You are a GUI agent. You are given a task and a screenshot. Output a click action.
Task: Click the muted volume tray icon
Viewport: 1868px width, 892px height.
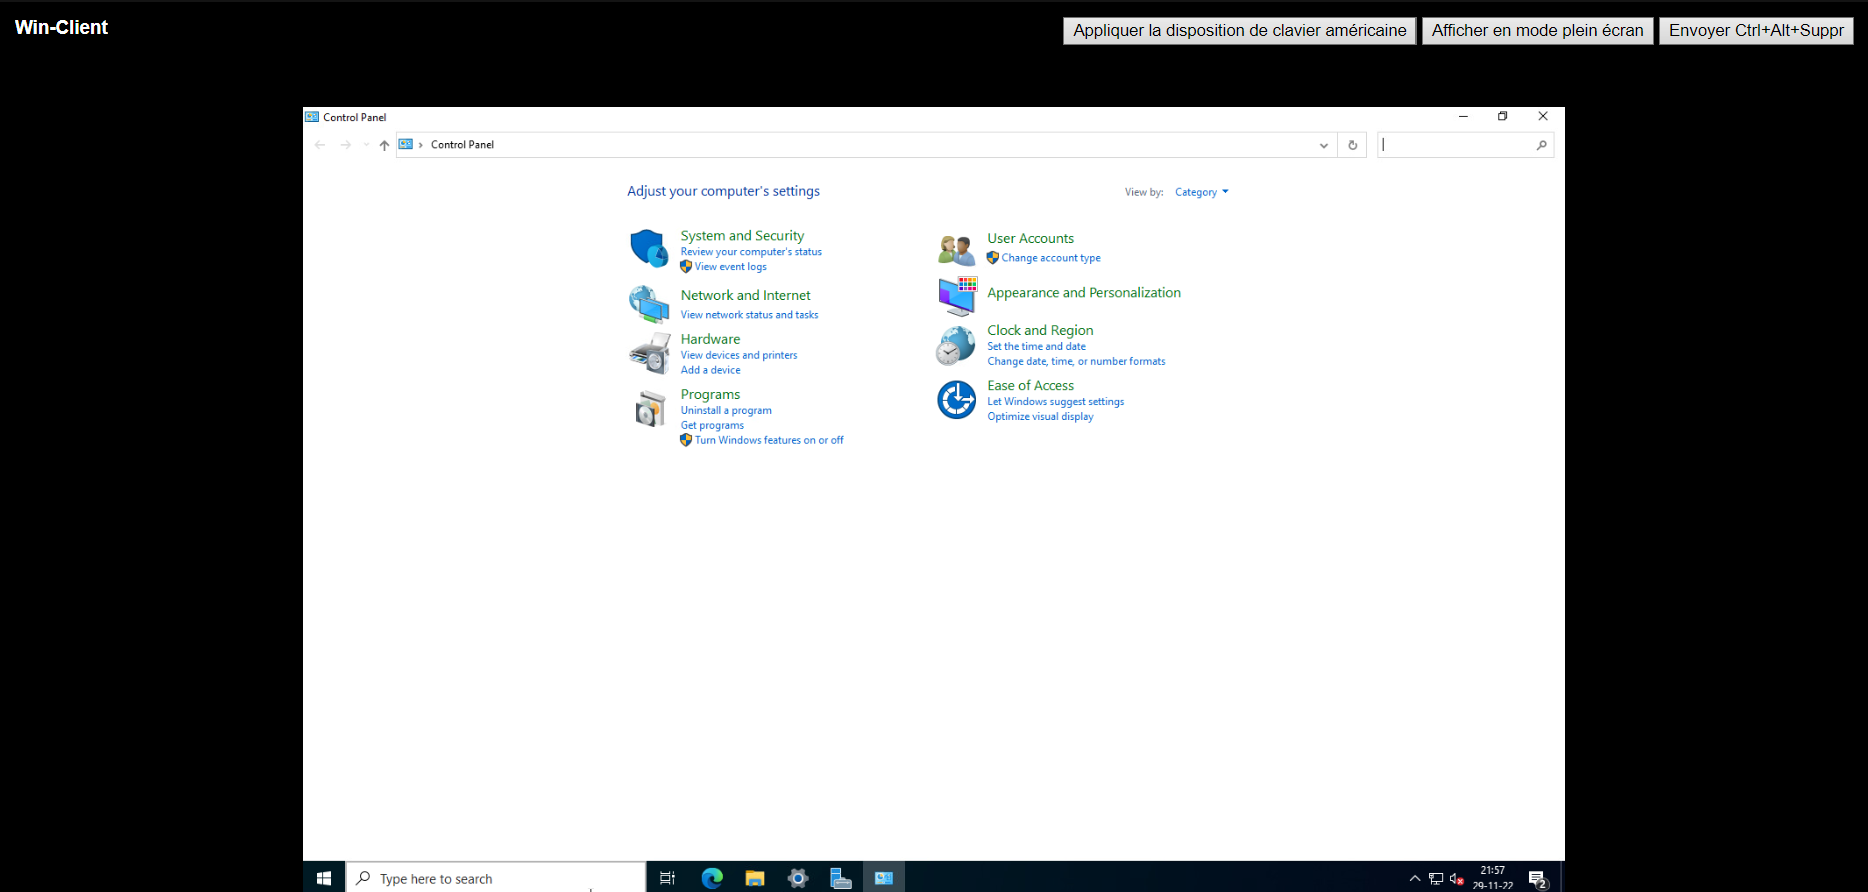click(x=1457, y=879)
